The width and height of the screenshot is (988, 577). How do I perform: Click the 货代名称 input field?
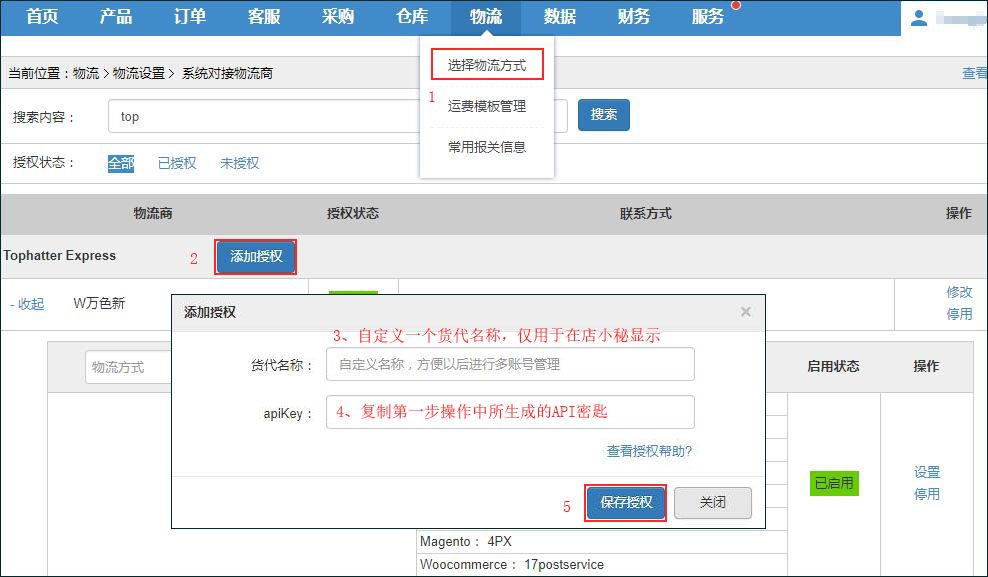click(x=510, y=364)
